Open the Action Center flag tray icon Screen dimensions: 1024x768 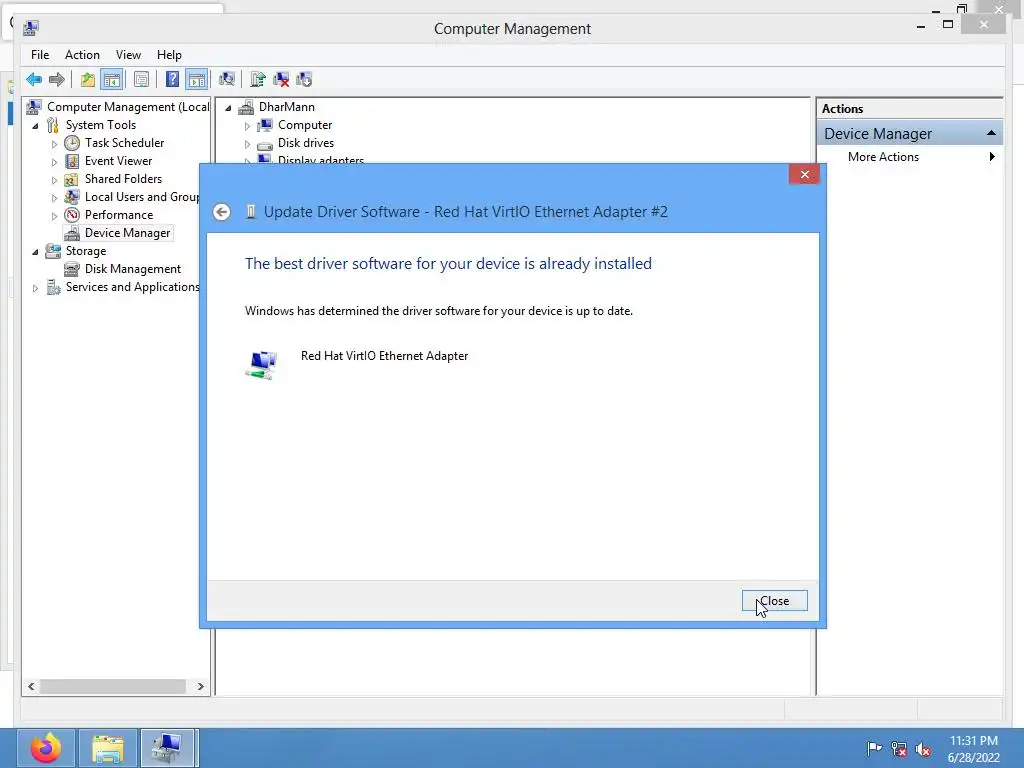tap(874, 749)
